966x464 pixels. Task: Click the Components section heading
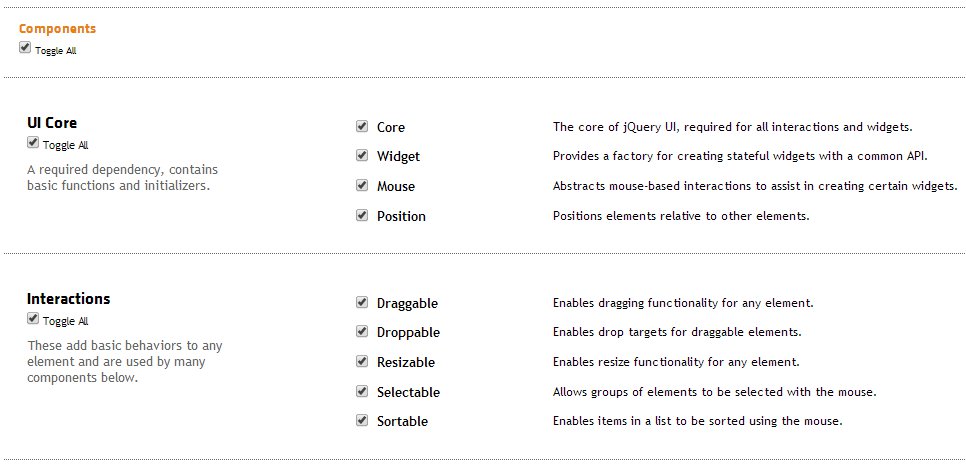pyautogui.click(x=57, y=29)
